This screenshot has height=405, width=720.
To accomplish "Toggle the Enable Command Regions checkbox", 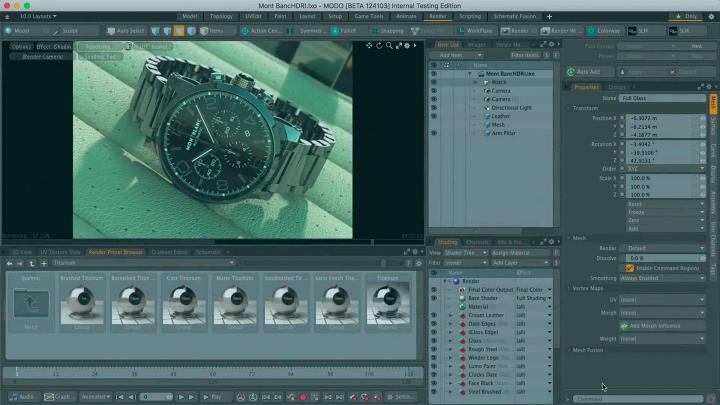I will coord(630,268).
